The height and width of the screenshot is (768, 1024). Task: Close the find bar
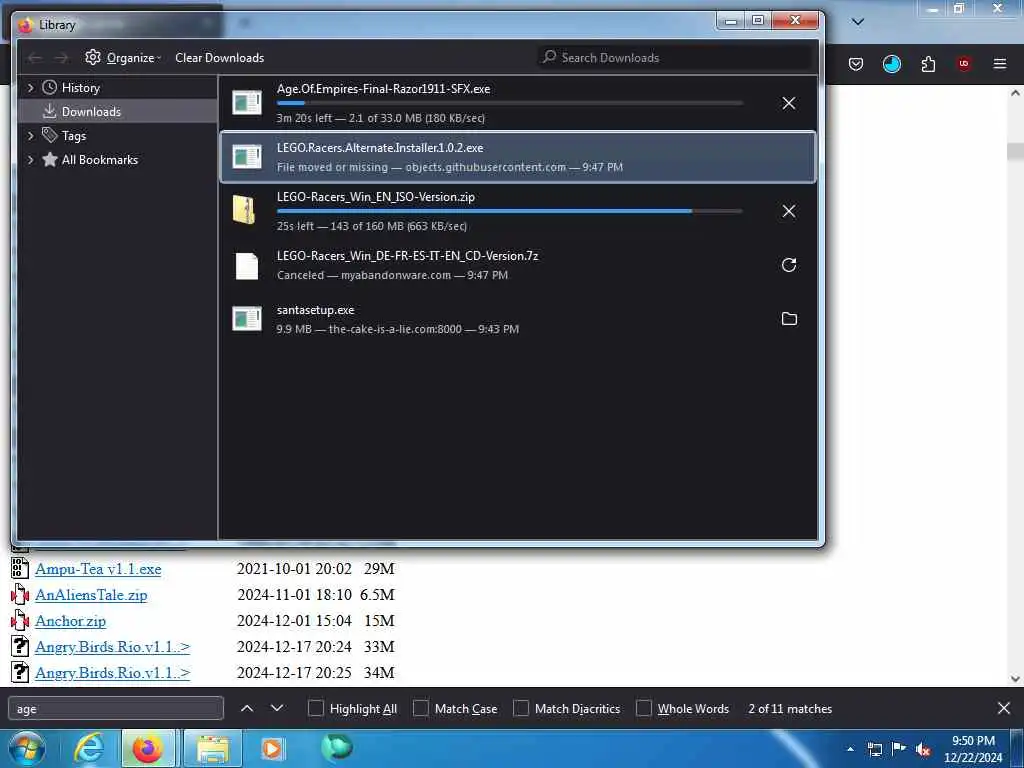pyautogui.click(x=1004, y=708)
